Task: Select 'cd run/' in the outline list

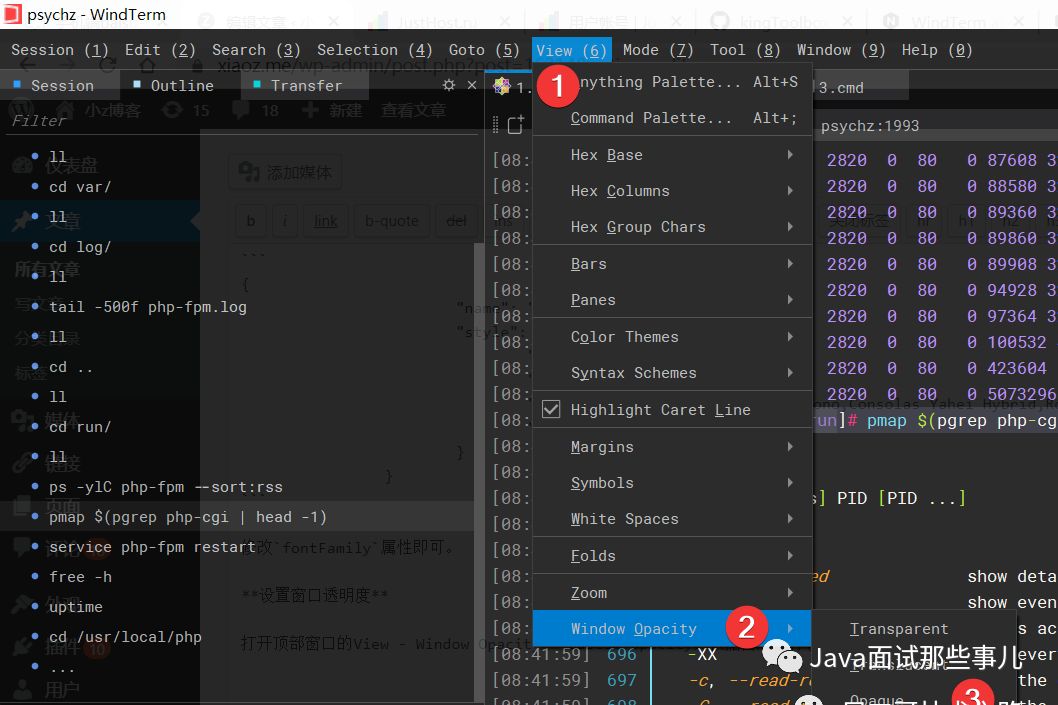Action: click(80, 427)
